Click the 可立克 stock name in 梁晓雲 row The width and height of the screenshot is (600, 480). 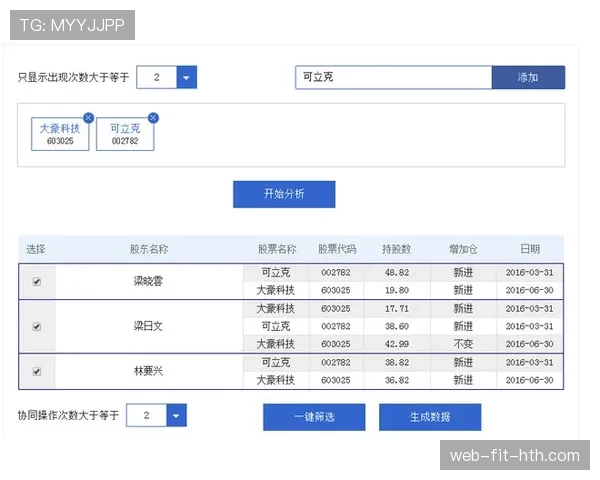coord(276,273)
